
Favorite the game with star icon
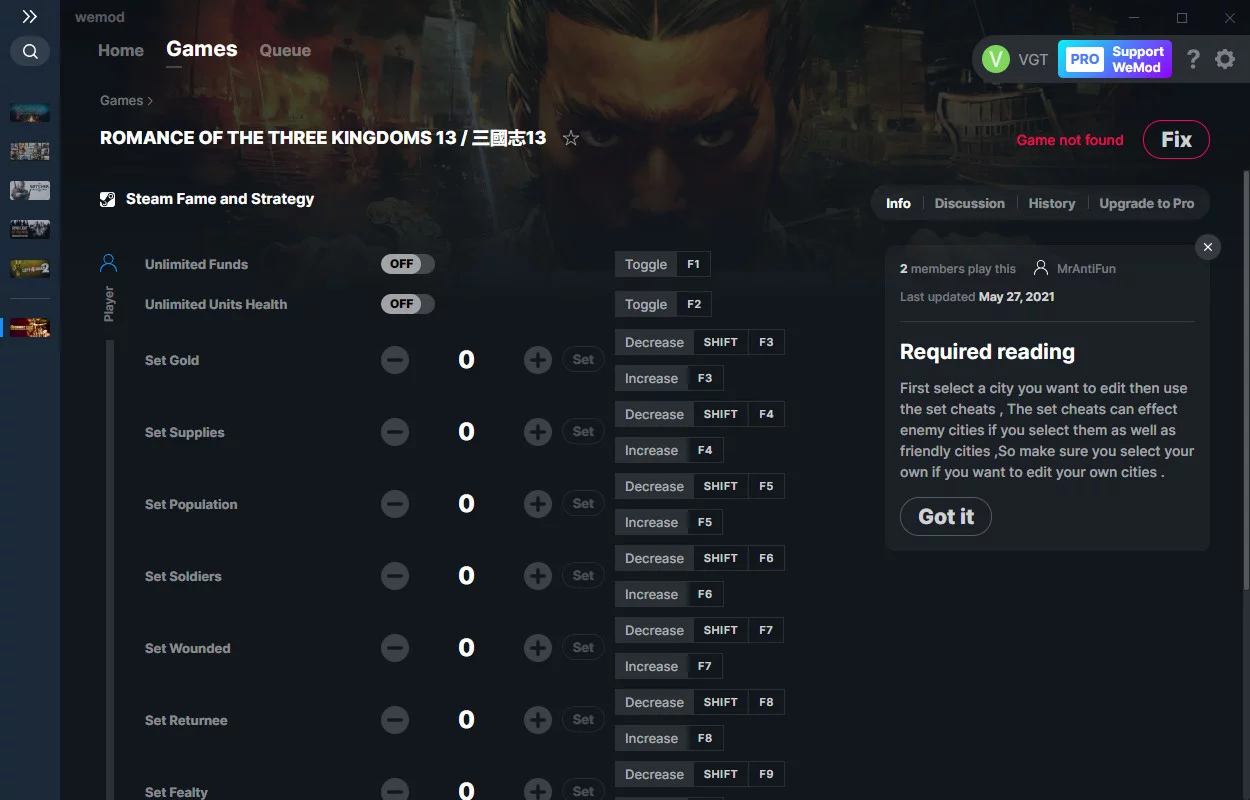(x=571, y=138)
